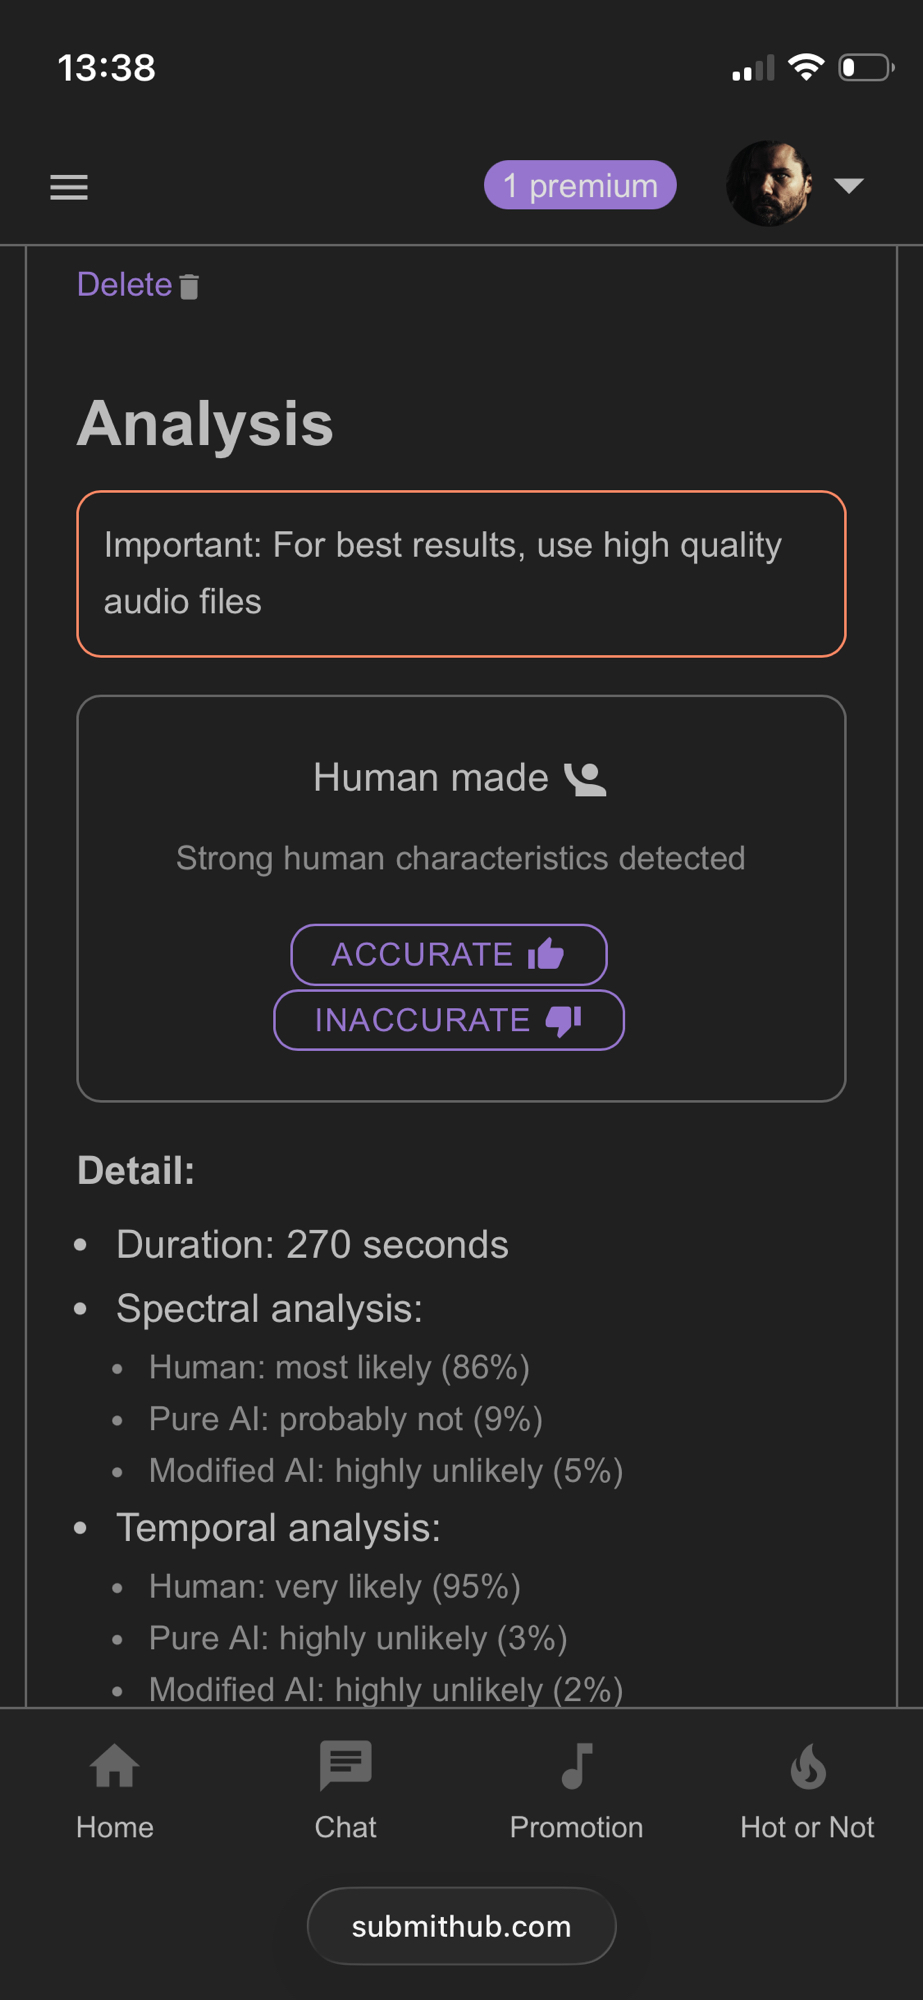The height and width of the screenshot is (2000, 923).
Task: Tap the Hot or Not flame icon
Action: coord(807,1766)
